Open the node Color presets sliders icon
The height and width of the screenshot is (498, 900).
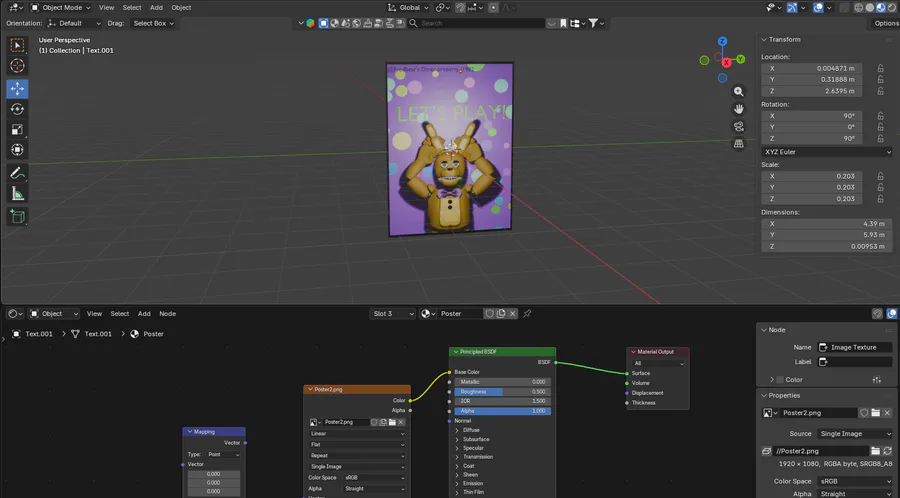click(x=876, y=380)
